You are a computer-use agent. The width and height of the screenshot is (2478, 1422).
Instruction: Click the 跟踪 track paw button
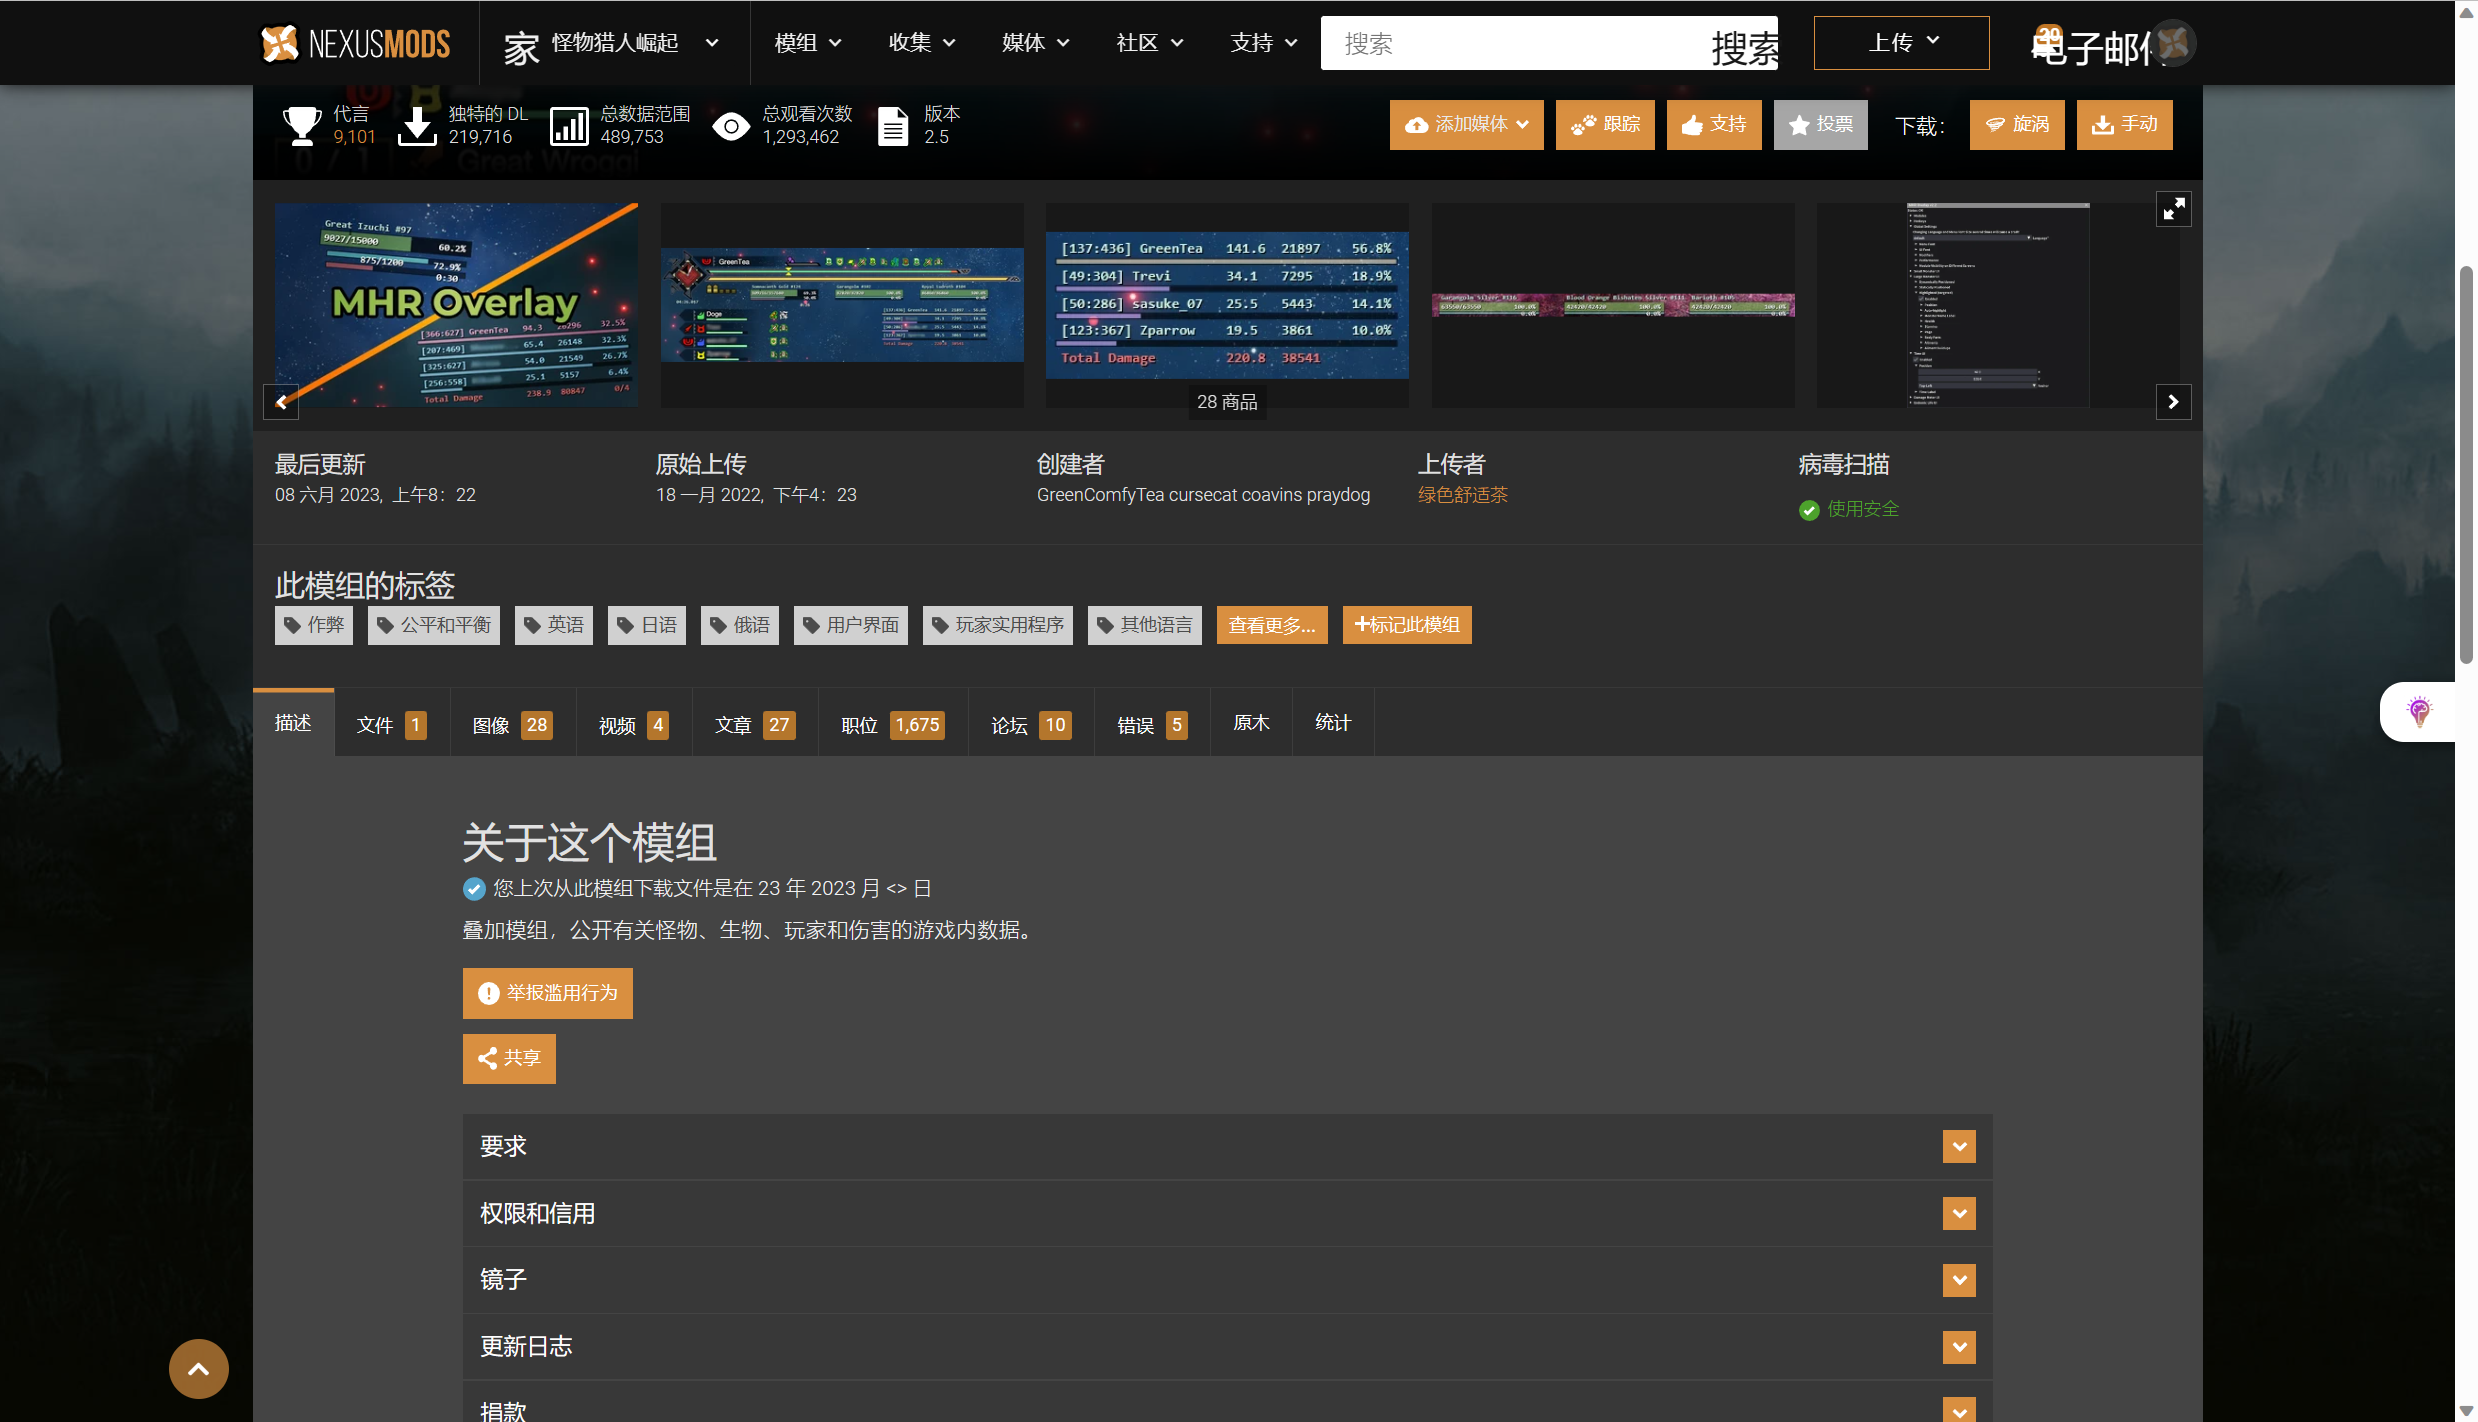click(x=1605, y=125)
